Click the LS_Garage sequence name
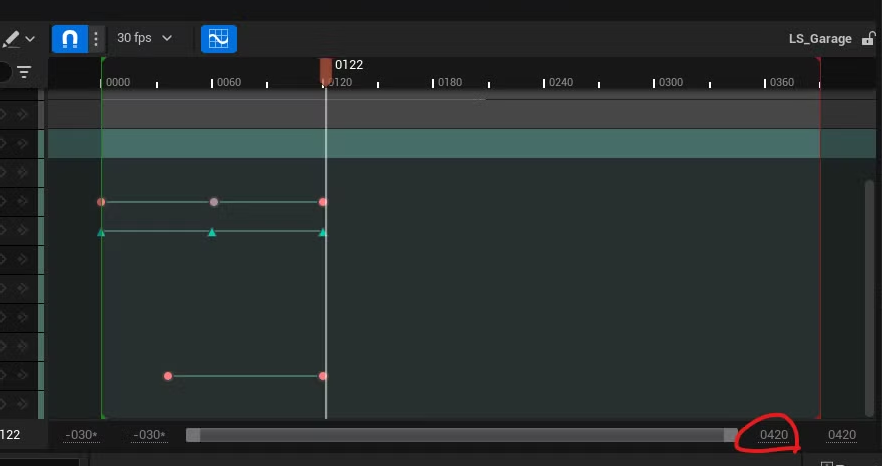The height and width of the screenshot is (466, 882). [x=820, y=39]
